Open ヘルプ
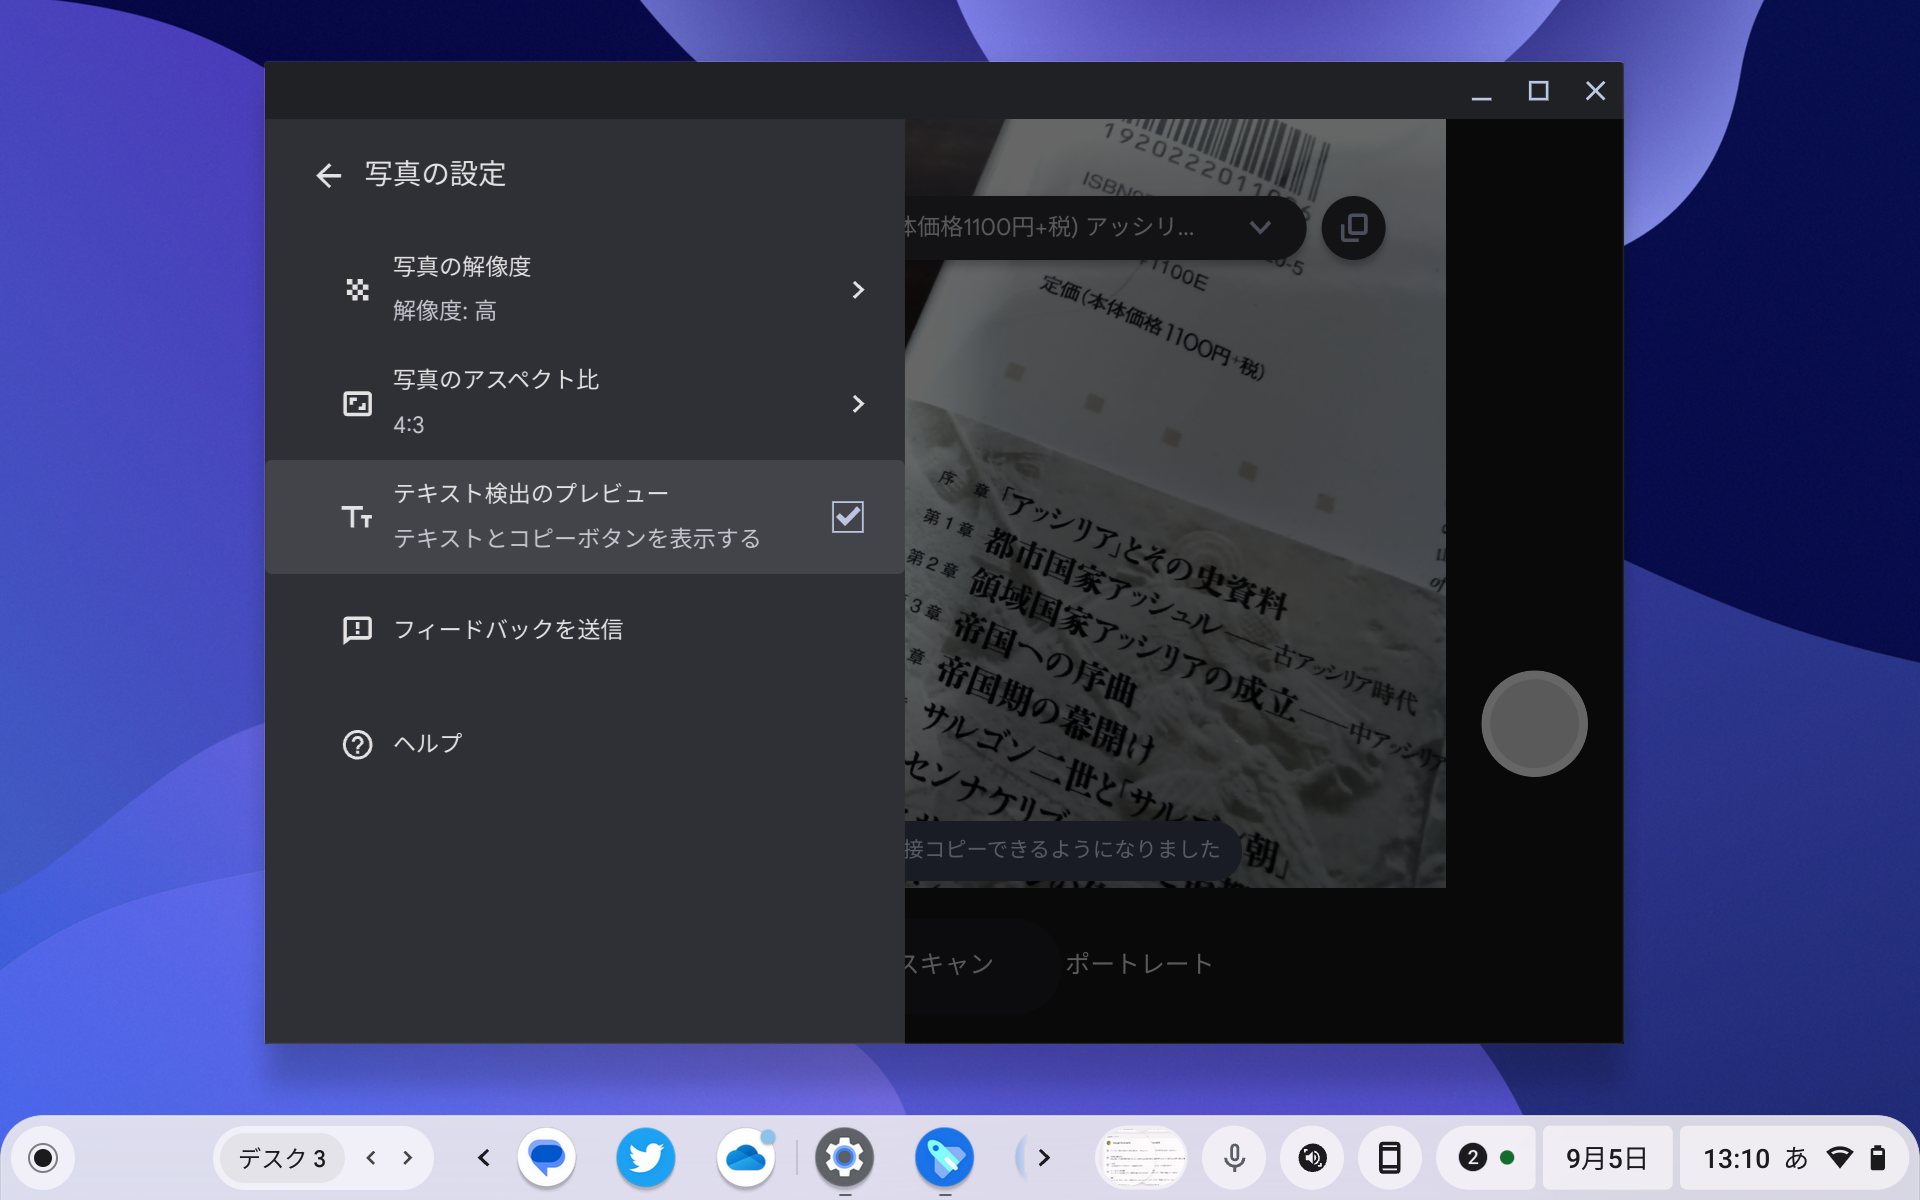 coord(428,744)
